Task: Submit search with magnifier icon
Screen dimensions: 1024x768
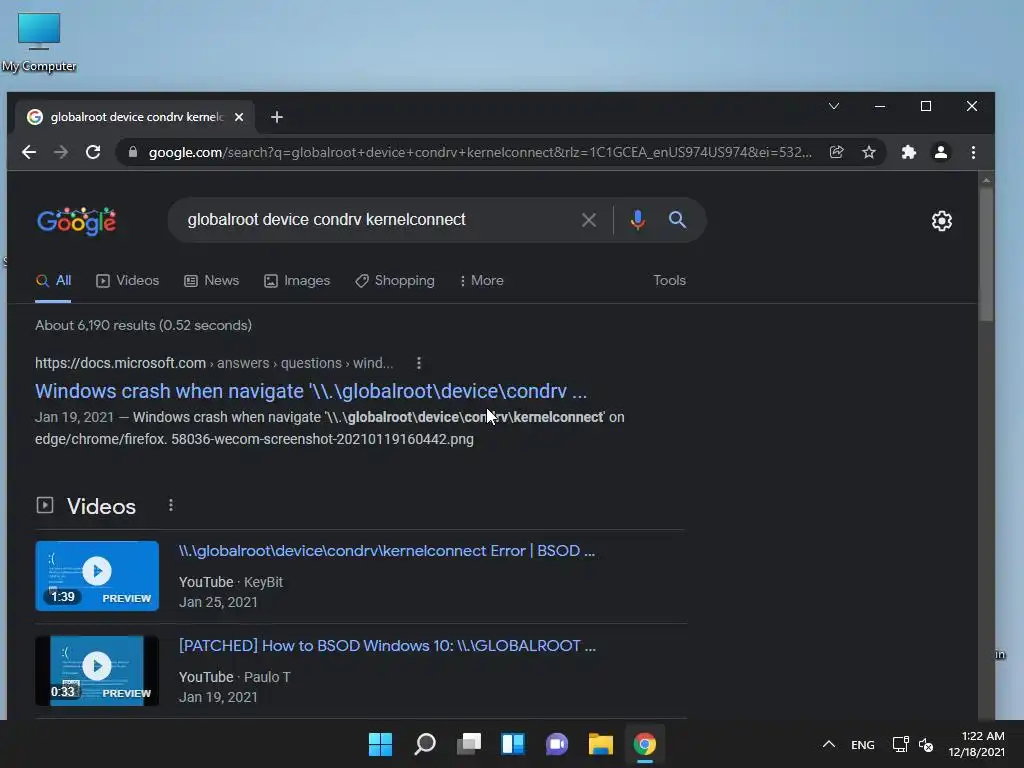Action: [x=677, y=219]
